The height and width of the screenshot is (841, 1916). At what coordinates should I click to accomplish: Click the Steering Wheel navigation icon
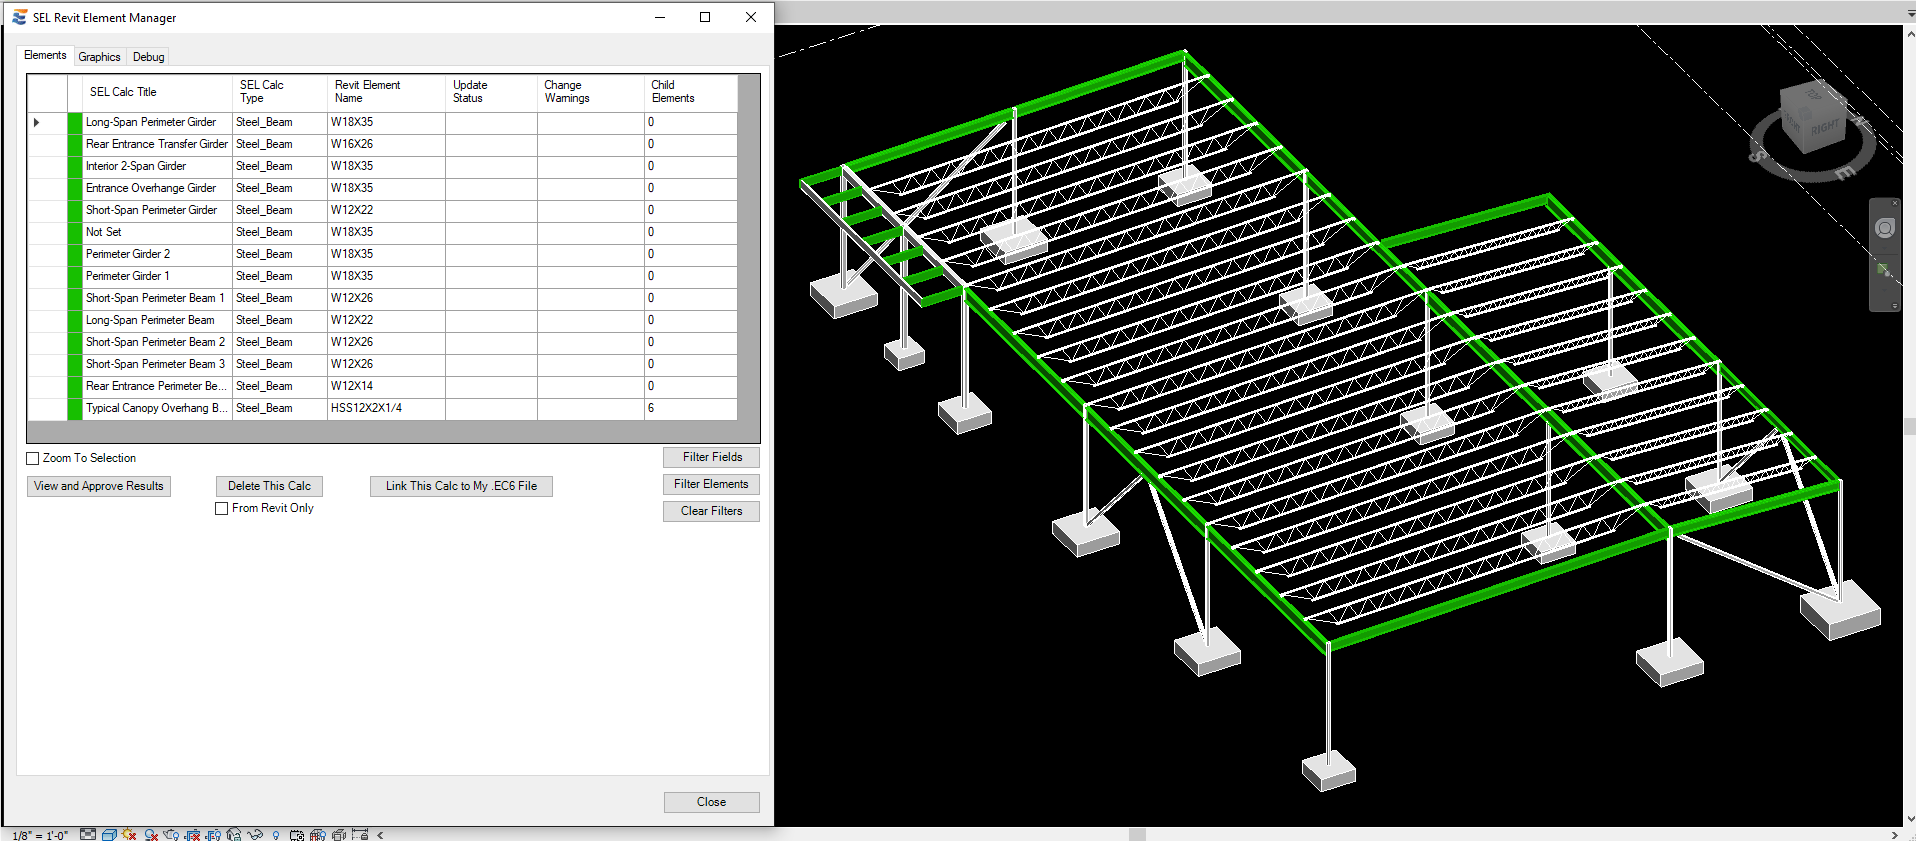coord(1885,228)
